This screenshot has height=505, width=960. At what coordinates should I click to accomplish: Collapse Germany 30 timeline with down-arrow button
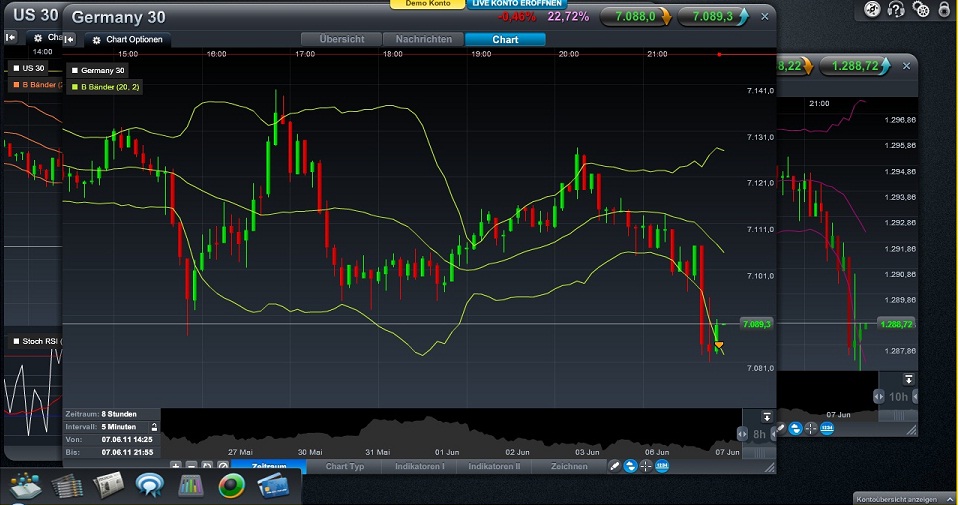click(766, 417)
